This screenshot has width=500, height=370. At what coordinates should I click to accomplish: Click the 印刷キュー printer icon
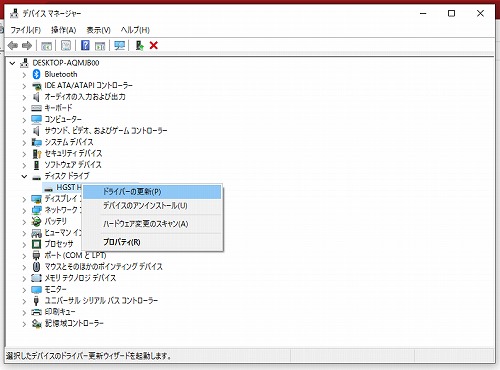point(36,312)
